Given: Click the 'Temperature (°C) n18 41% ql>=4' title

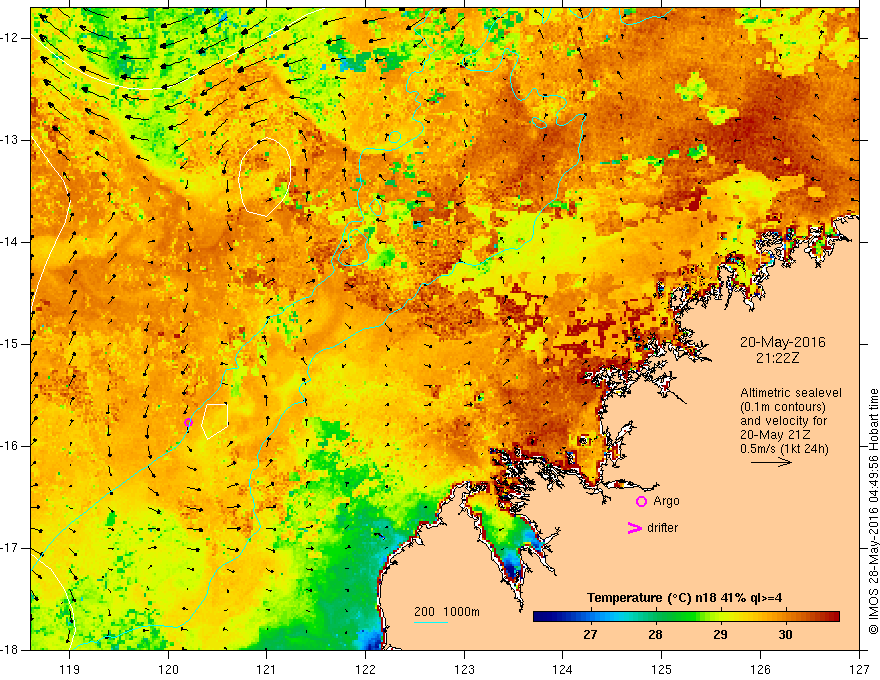Looking at the screenshot, I should coord(684,598).
